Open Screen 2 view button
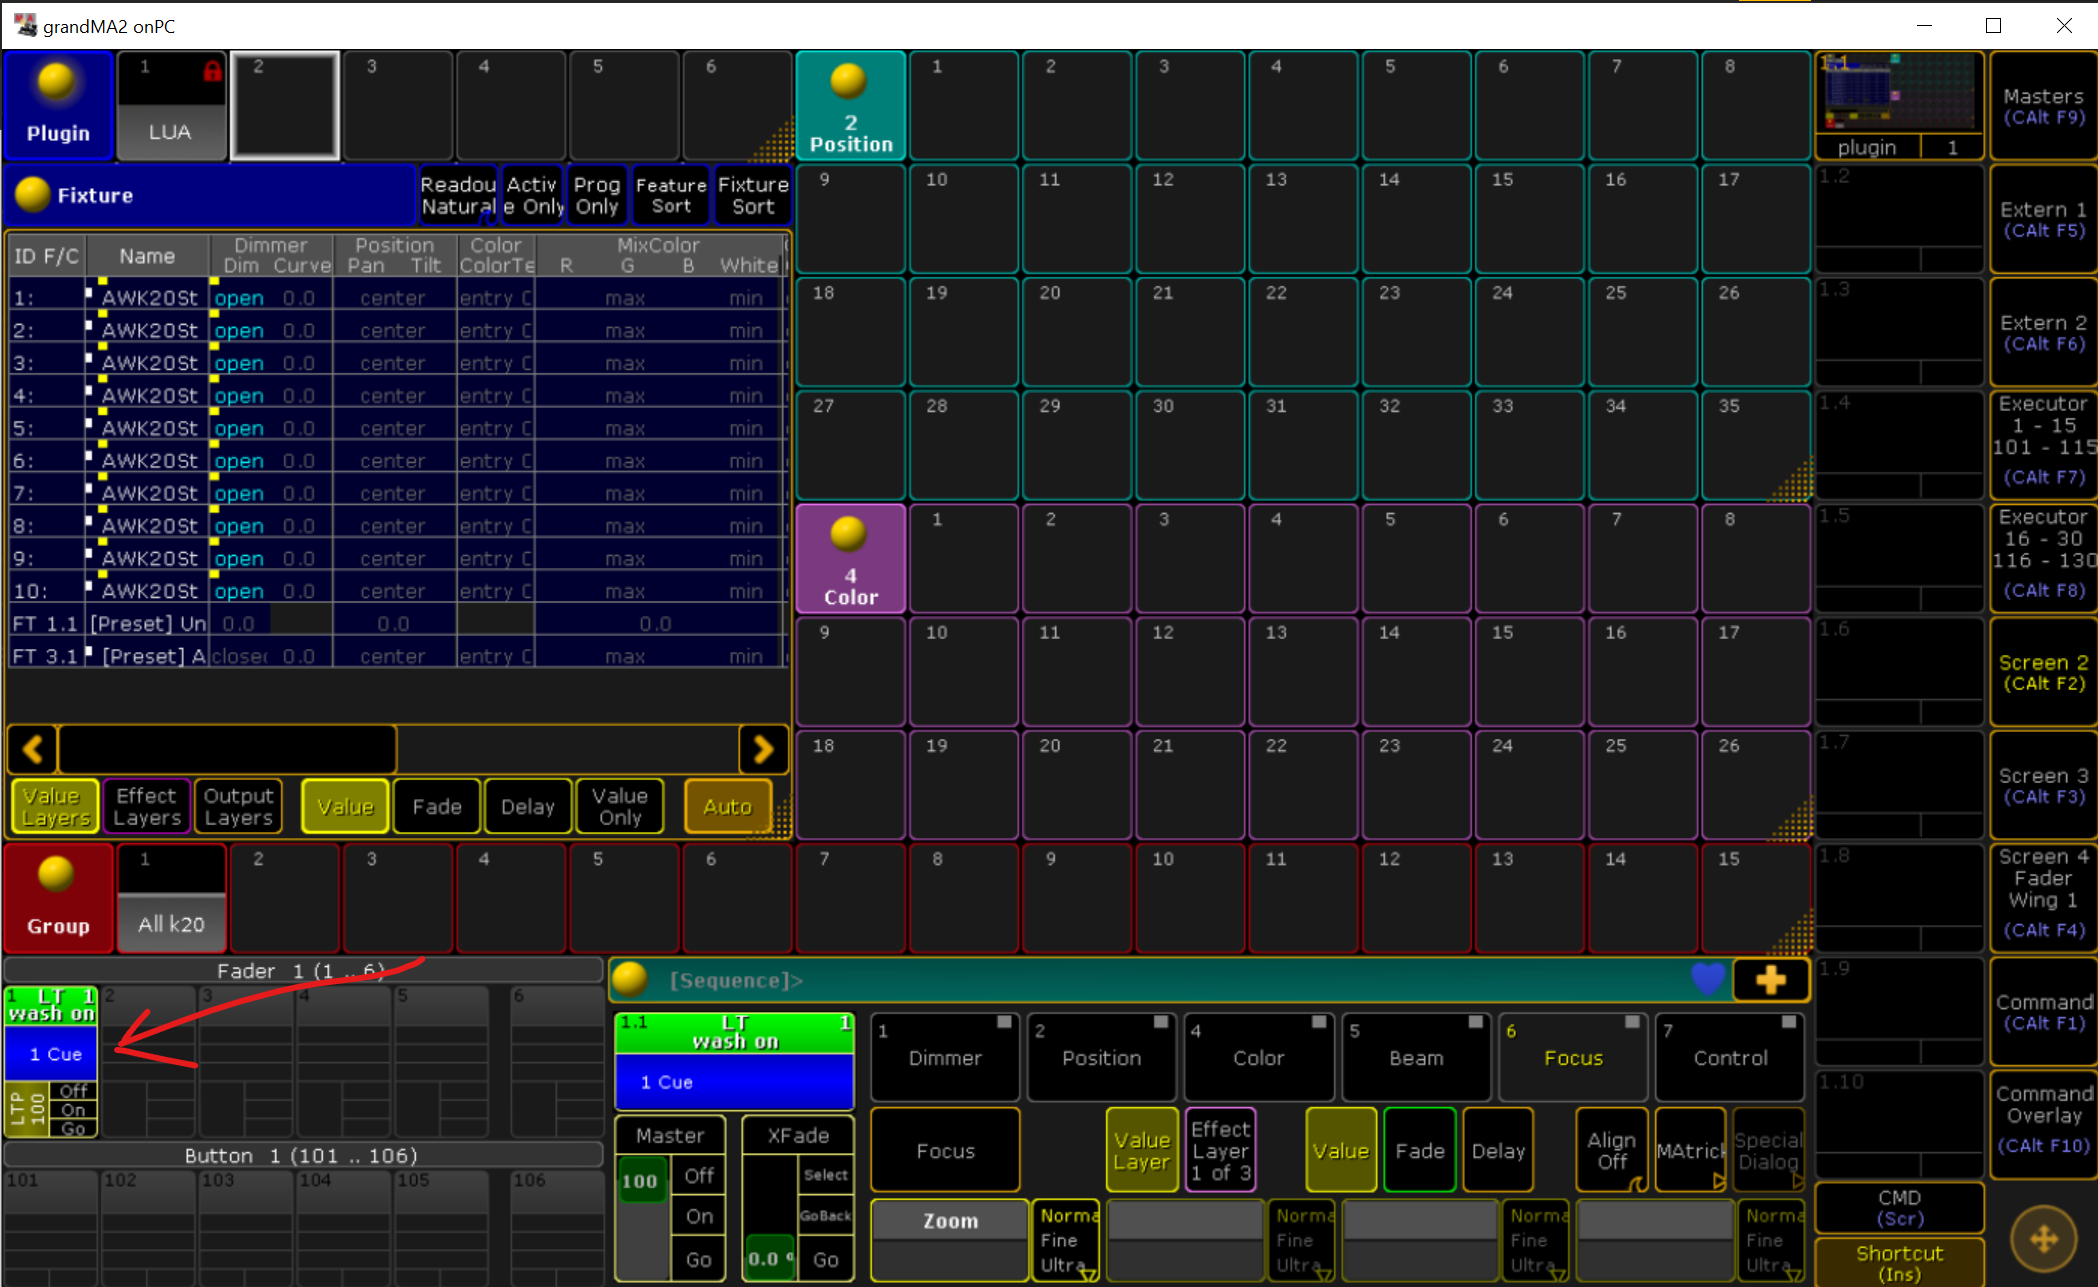Viewport: 2098px width, 1287px height. tap(2042, 672)
